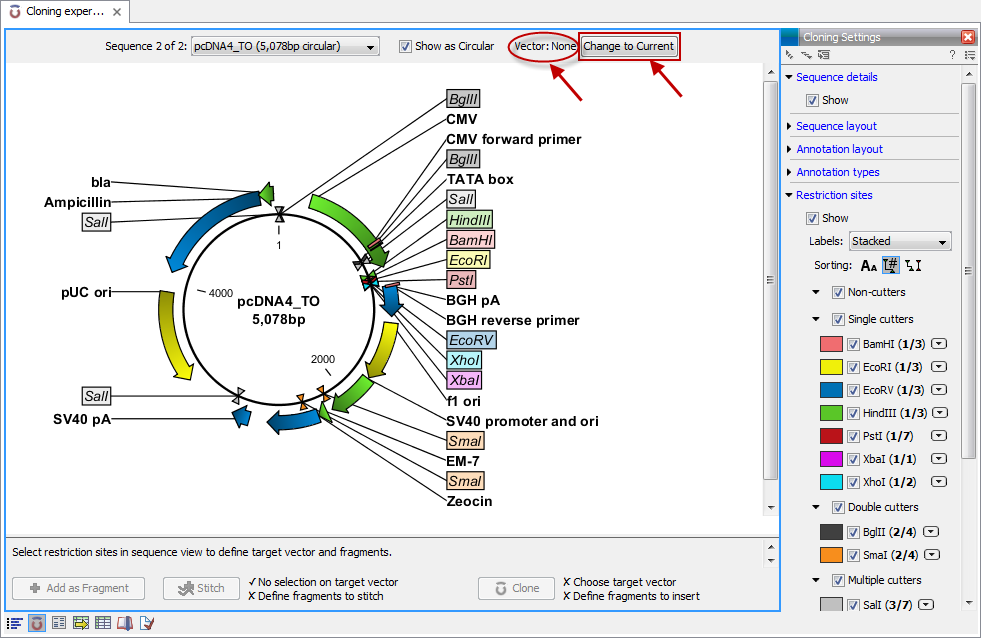Toggle the BamHI enzyme checkbox
Viewport: 981px width, 638px height.
click(x=854, y=344)
